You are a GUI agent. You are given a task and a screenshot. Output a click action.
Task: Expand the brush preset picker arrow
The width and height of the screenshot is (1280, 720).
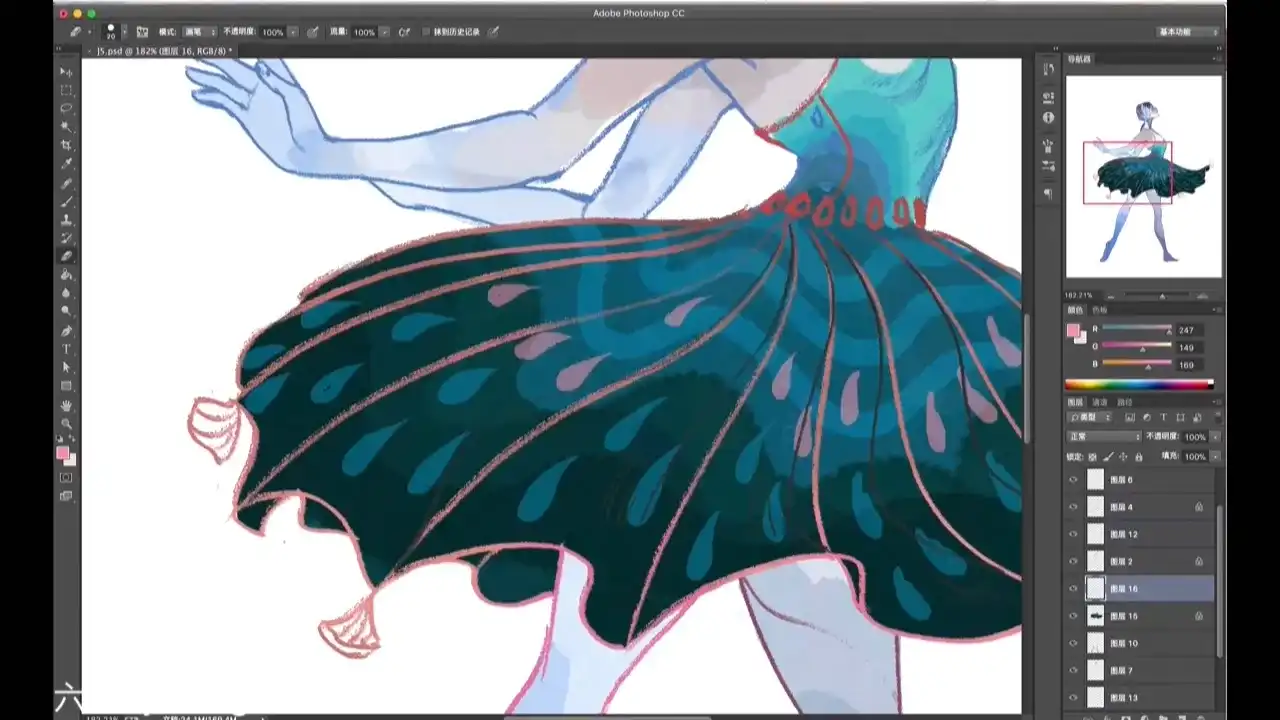(x=124, y=32)
